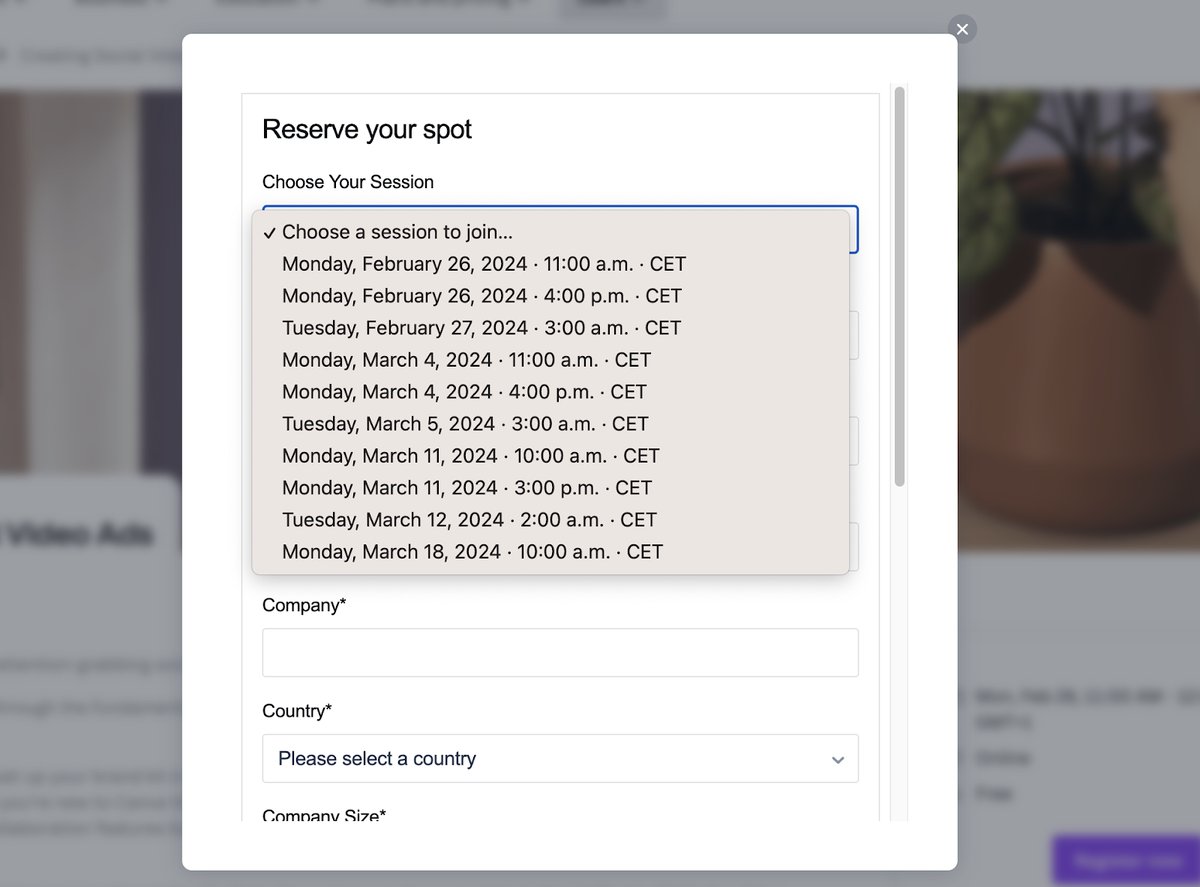The height and width of the screenshot is (887, 1200).
Task: Choose Tuesday, February 27, 2024 3:00 a.m. session
Action: (550, 328)
